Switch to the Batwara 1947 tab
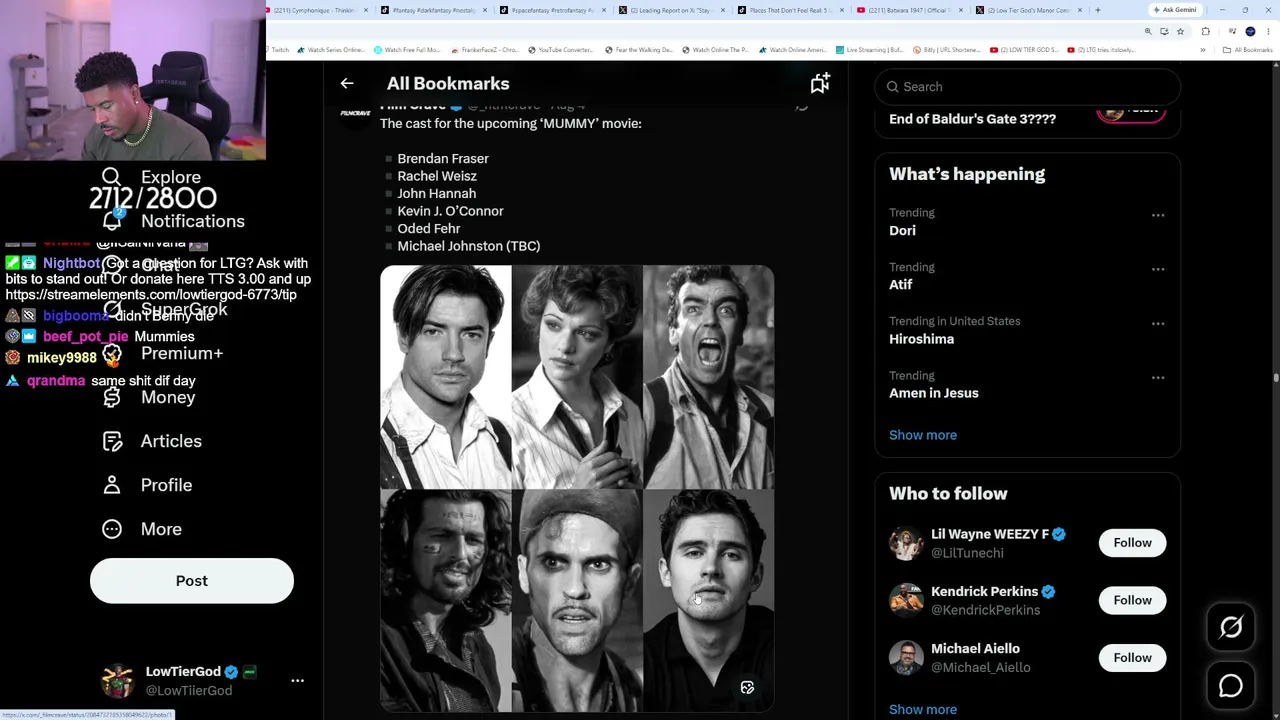 pyautogui.click(x=910, y=10)
